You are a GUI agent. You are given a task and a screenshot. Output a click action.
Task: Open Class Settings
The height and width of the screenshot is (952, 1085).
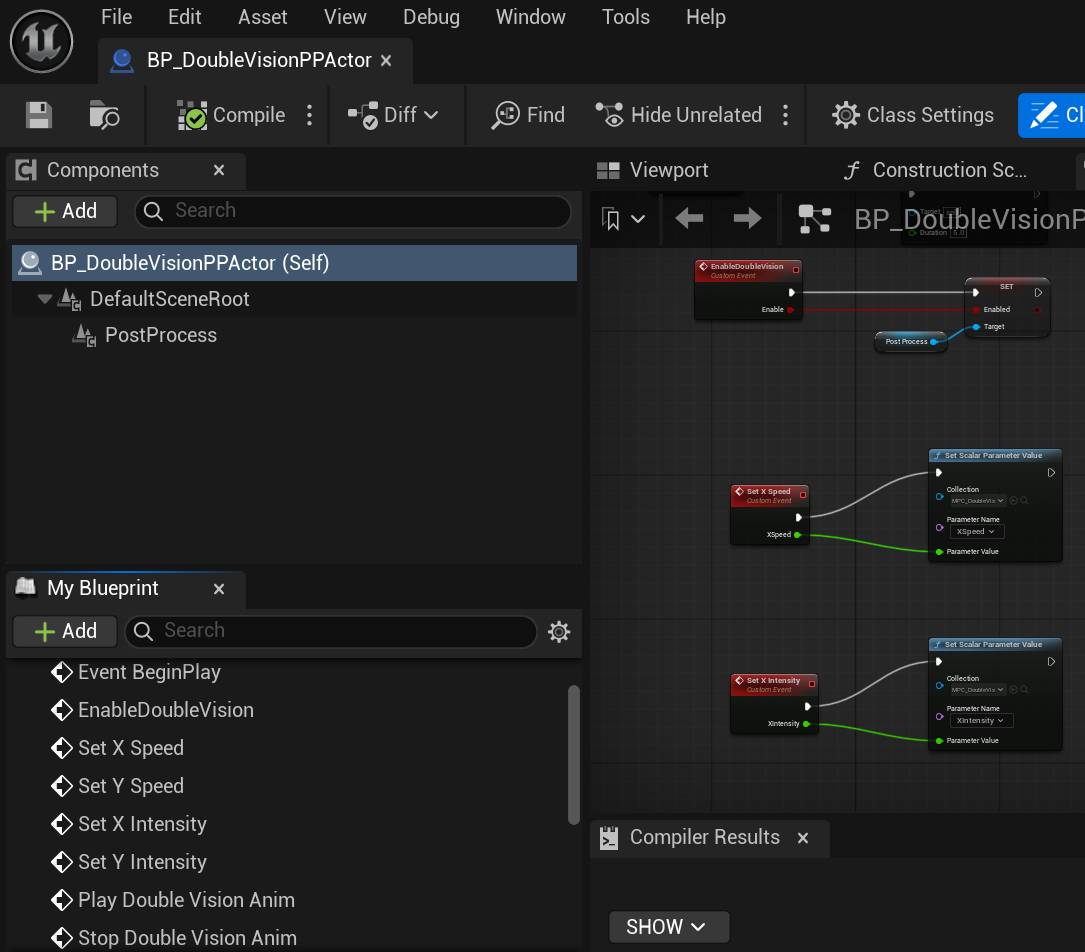[x=846, y=115]
